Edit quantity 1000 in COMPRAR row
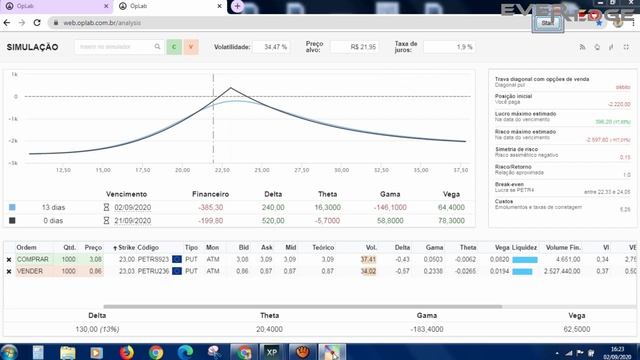This screenshot has height=360, width=640. coord(68,260)
